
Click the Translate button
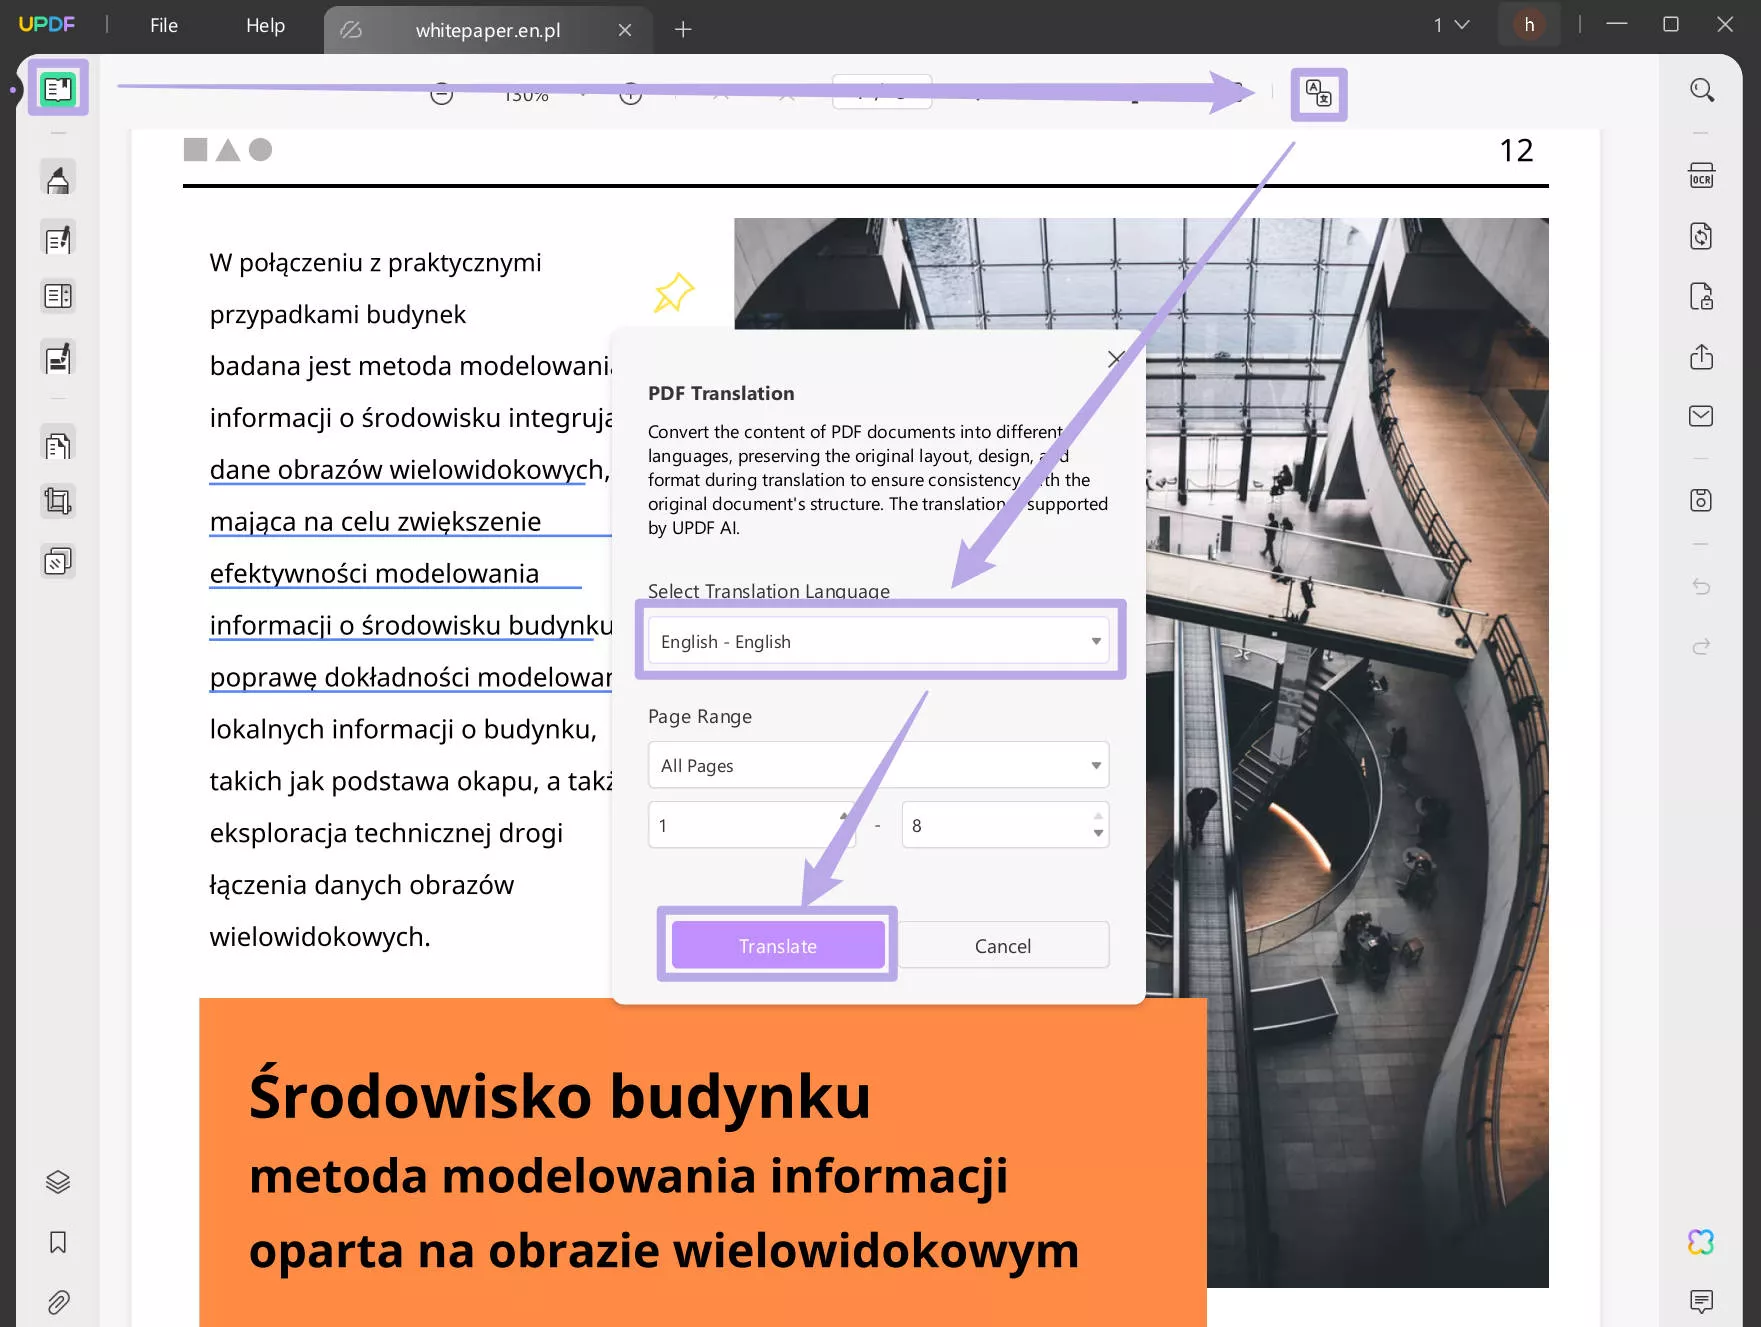click(x=777, y=945)
